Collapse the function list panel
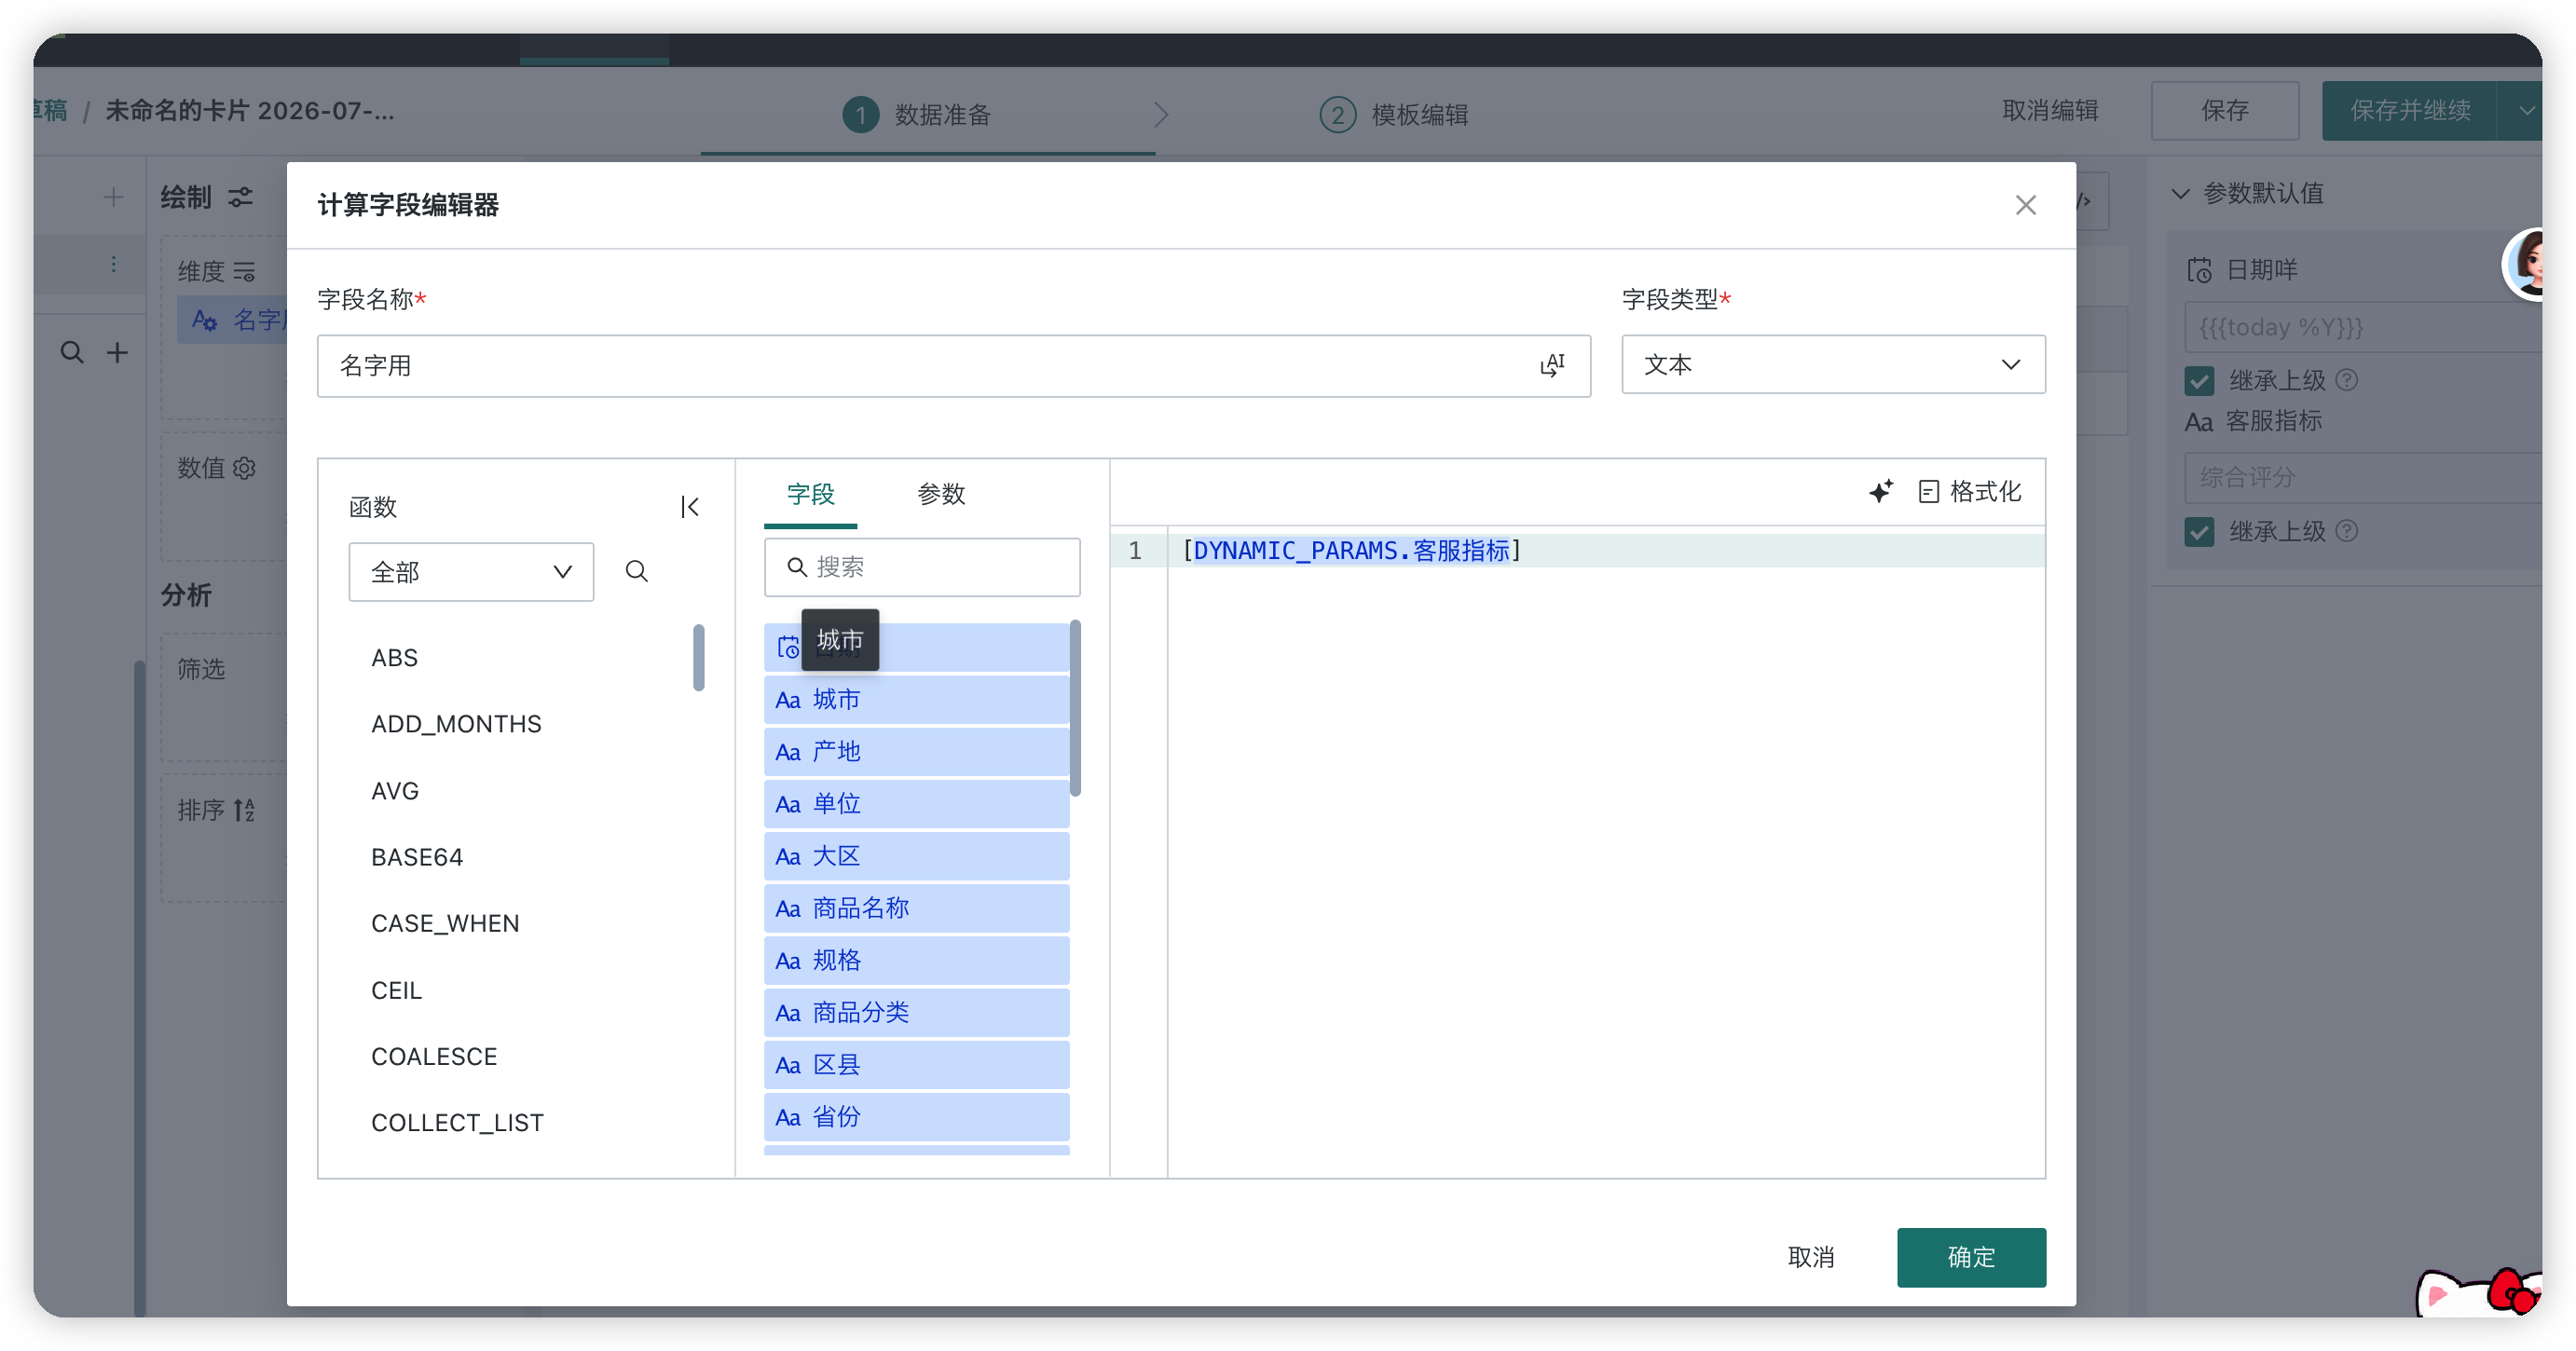2576x1351 pixels. [x=690, y=507]
